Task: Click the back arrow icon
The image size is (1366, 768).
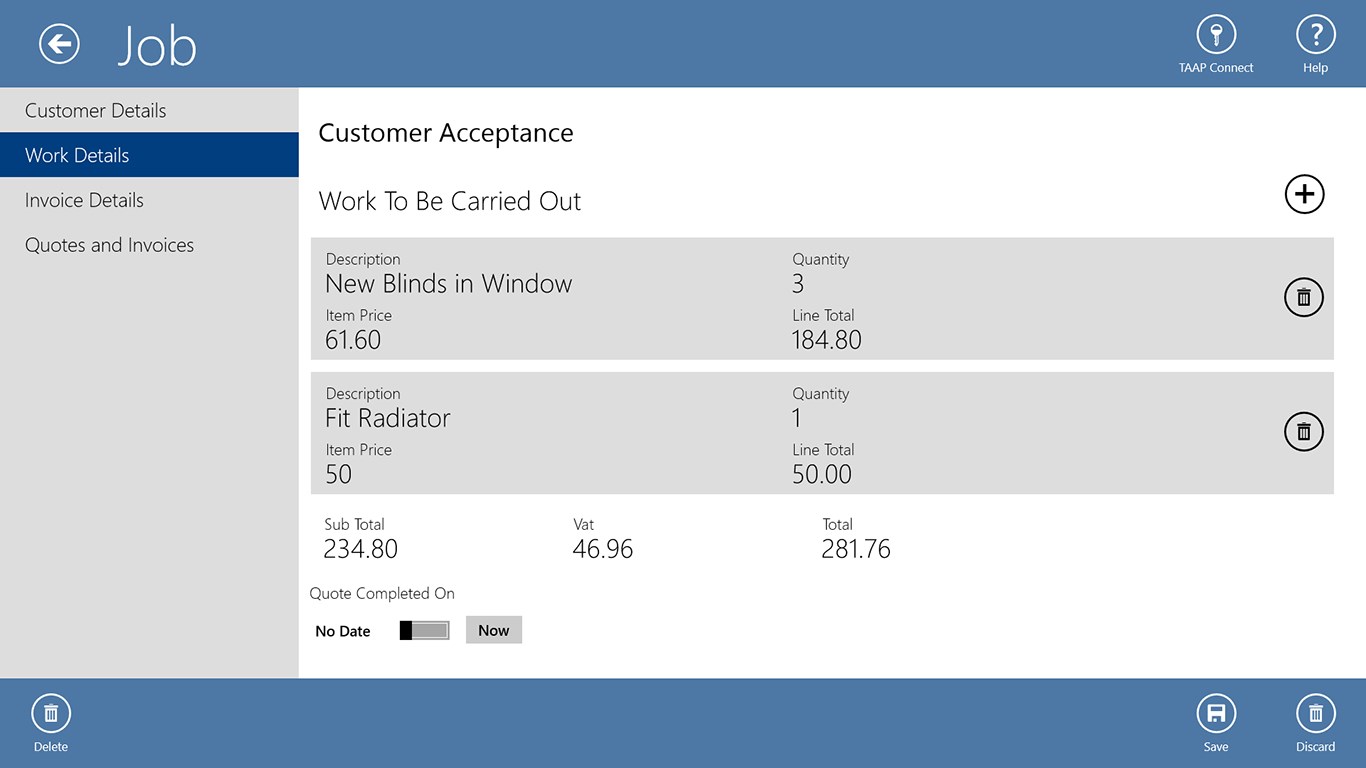Action: pos(60,44)
